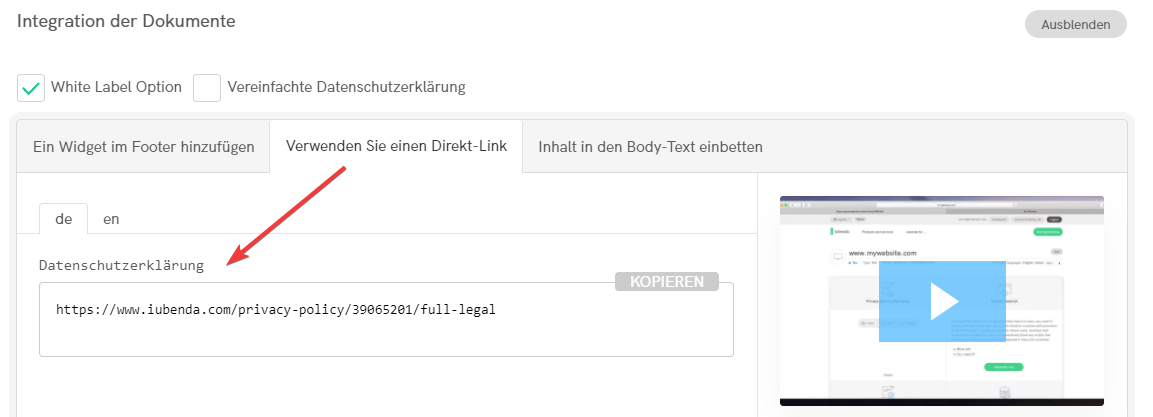The width and height of the screenshot is (1153, 417).
Task: Select the 'de' language tab
Action: click(63, 218)
